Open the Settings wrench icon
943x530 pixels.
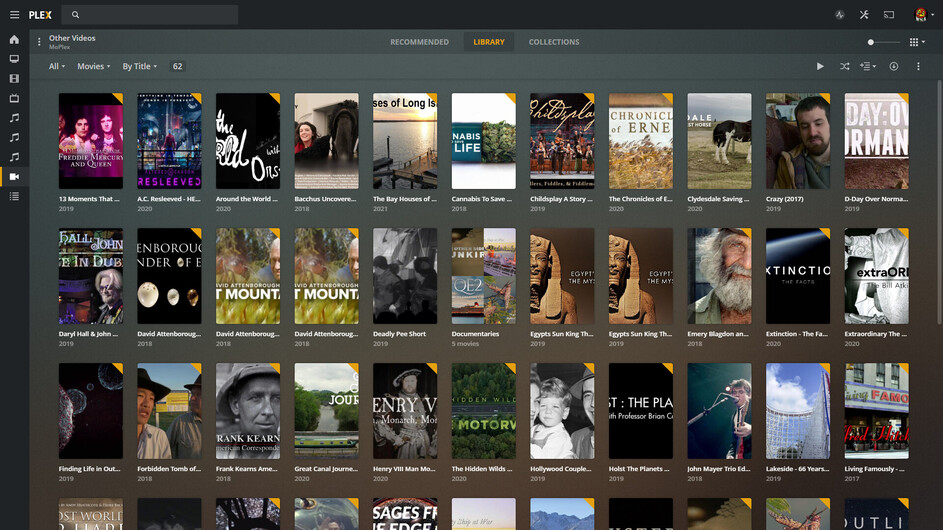pos(864,14)
